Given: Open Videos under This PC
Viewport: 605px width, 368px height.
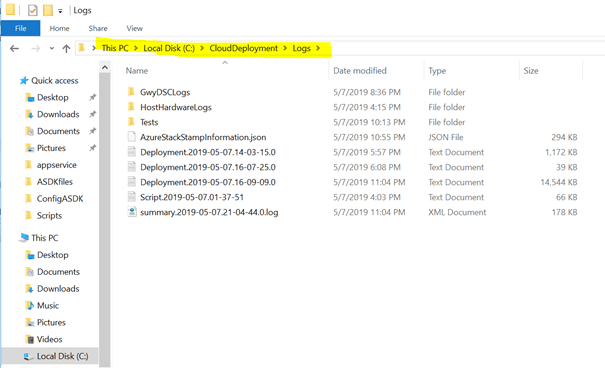Looking at the screenshot, I should [49, 339].
